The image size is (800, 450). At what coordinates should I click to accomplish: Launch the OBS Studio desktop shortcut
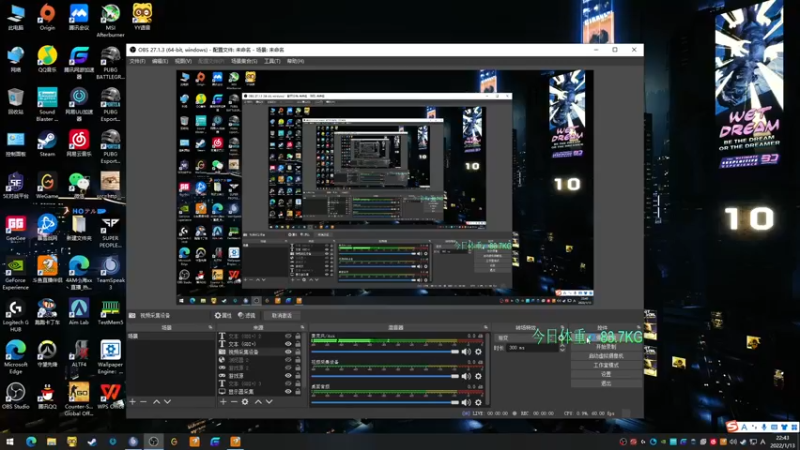pyautogui.click(x=16, y=392)
